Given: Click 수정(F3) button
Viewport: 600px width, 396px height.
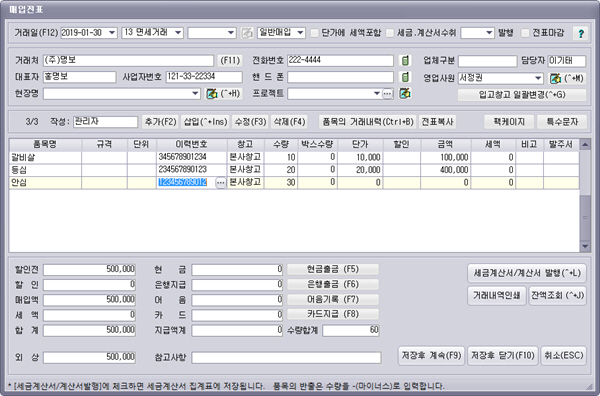Looking at the screenshot, I should 250,122.
